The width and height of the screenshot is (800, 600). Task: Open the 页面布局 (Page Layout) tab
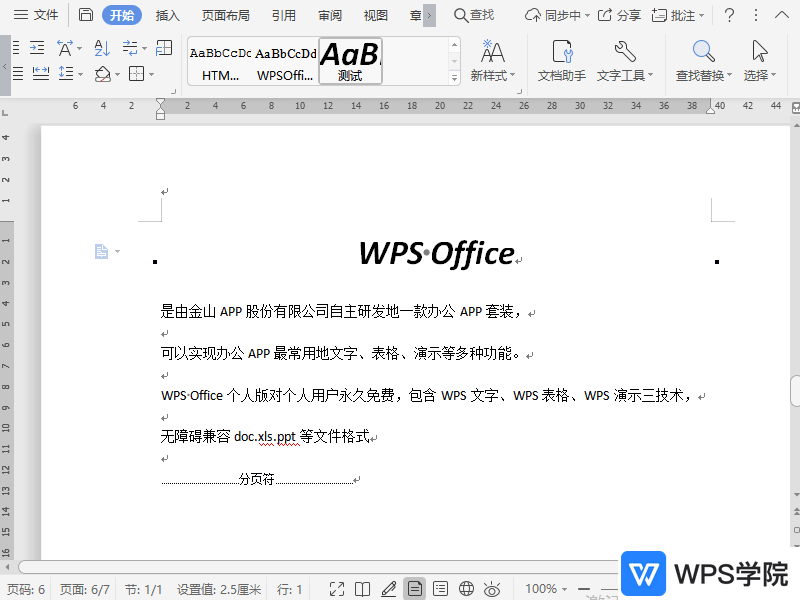(223, 15)
